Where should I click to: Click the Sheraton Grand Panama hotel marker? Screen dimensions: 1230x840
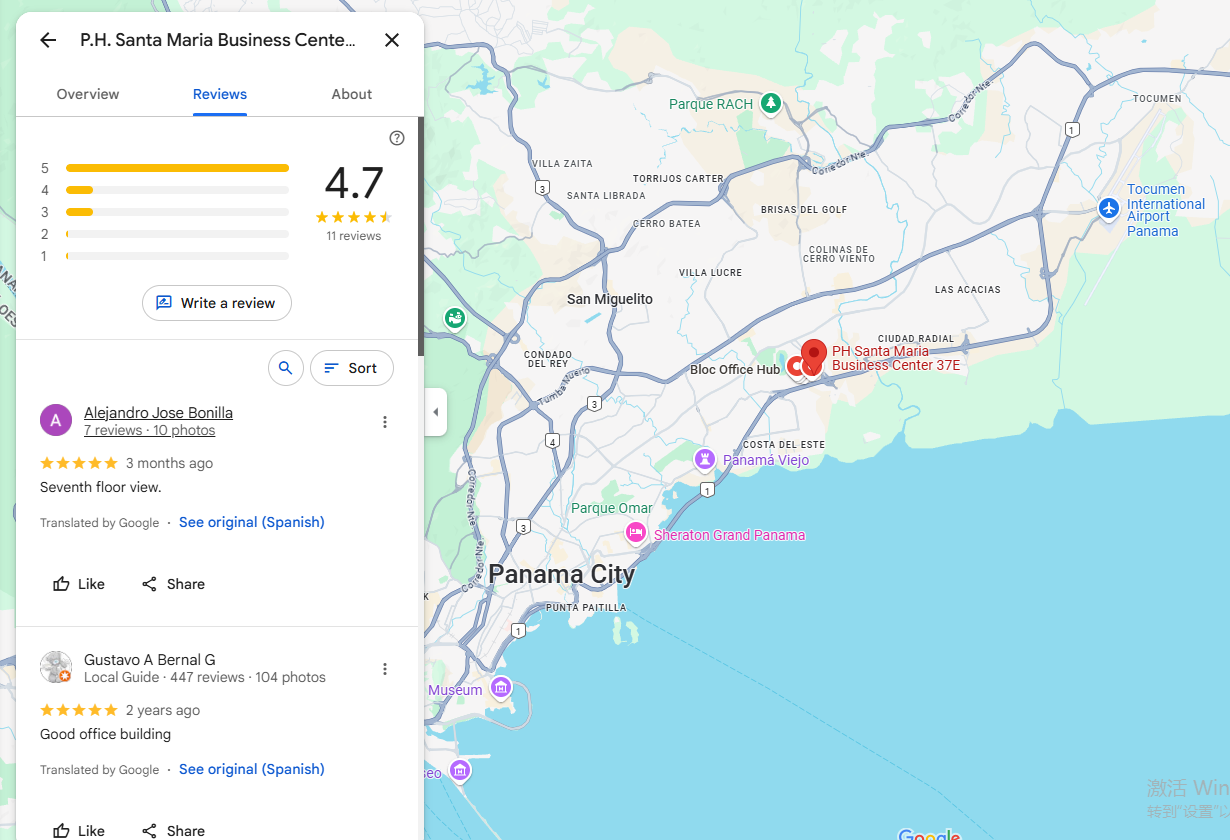click(635, 533)
